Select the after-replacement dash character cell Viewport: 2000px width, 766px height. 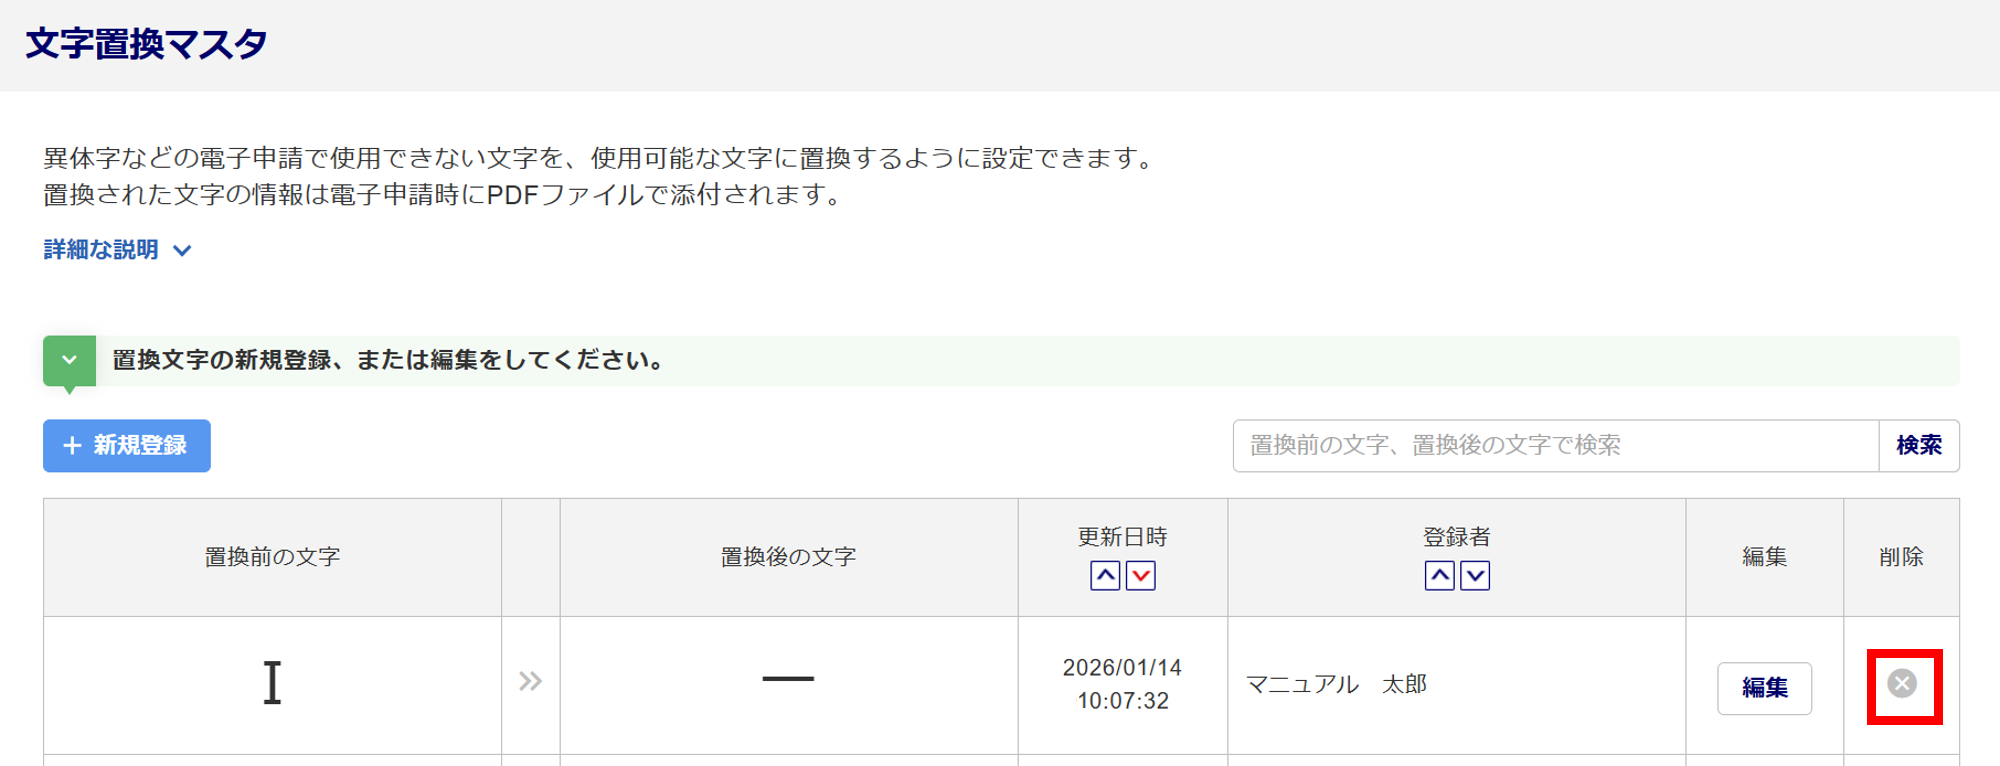(788, 680)
